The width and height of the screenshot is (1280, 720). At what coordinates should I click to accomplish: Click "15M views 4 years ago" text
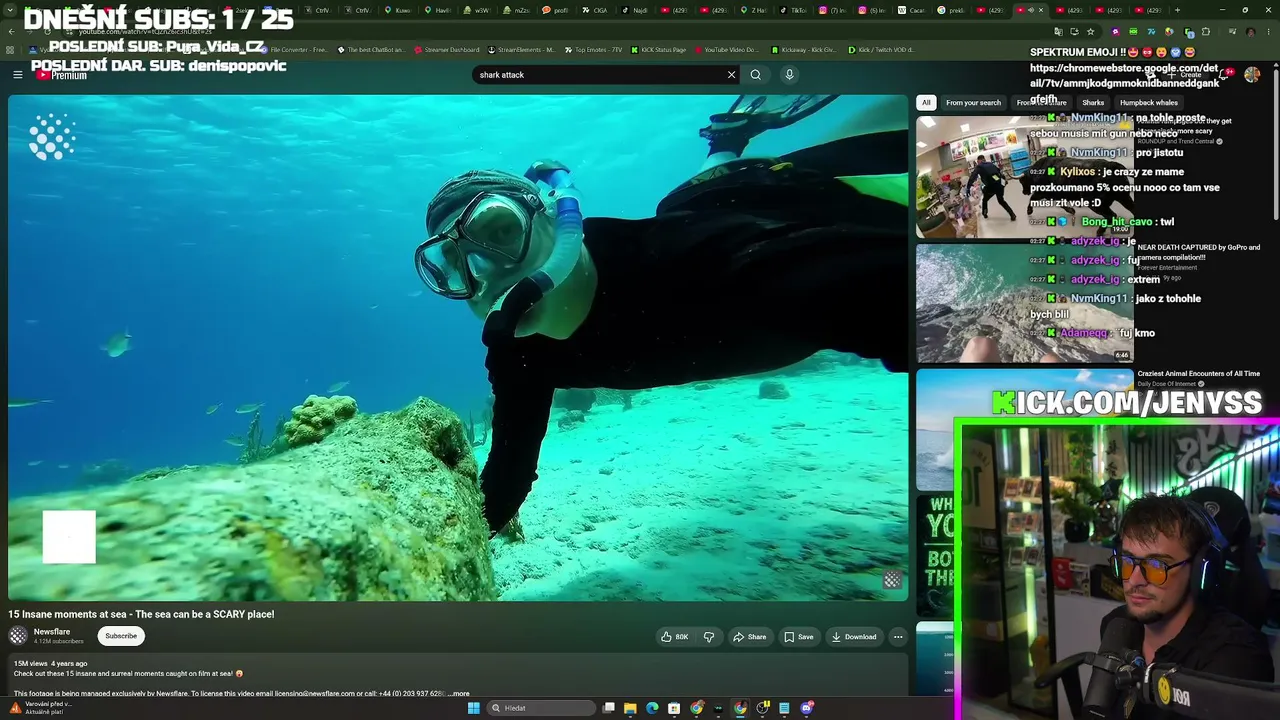(50, 663)
